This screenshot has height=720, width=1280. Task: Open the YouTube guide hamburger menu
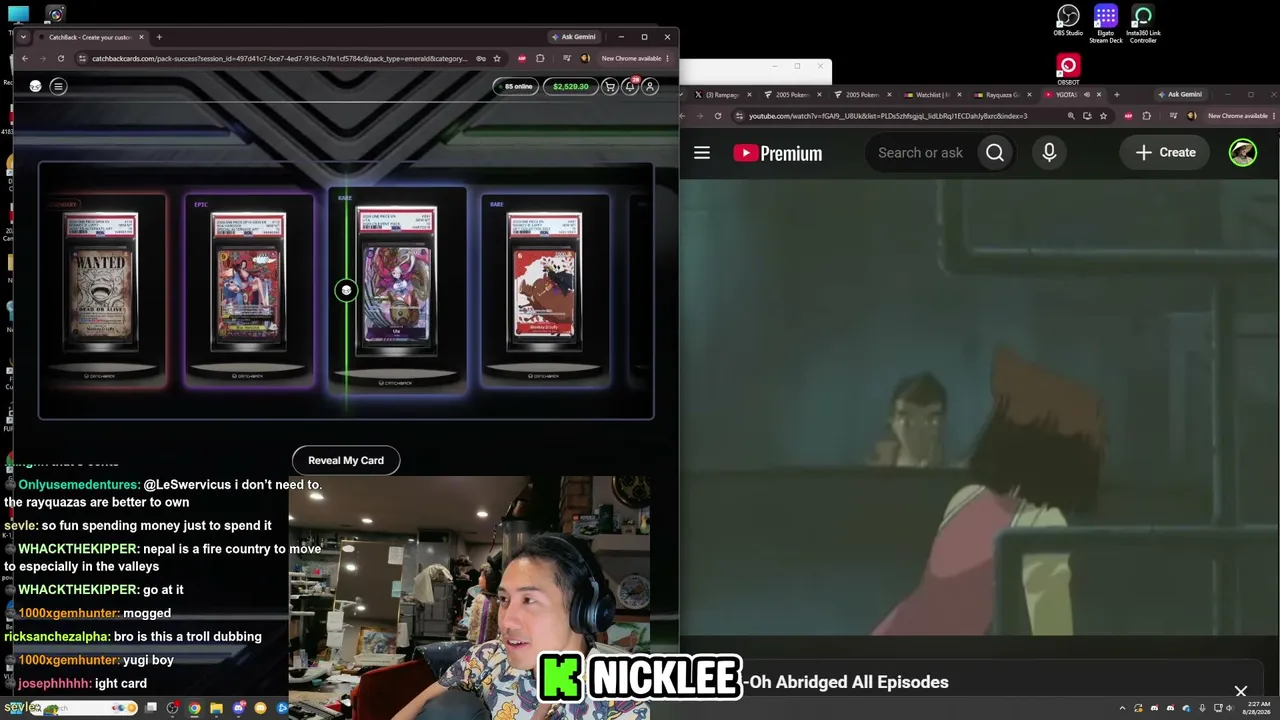coord(702,153)
